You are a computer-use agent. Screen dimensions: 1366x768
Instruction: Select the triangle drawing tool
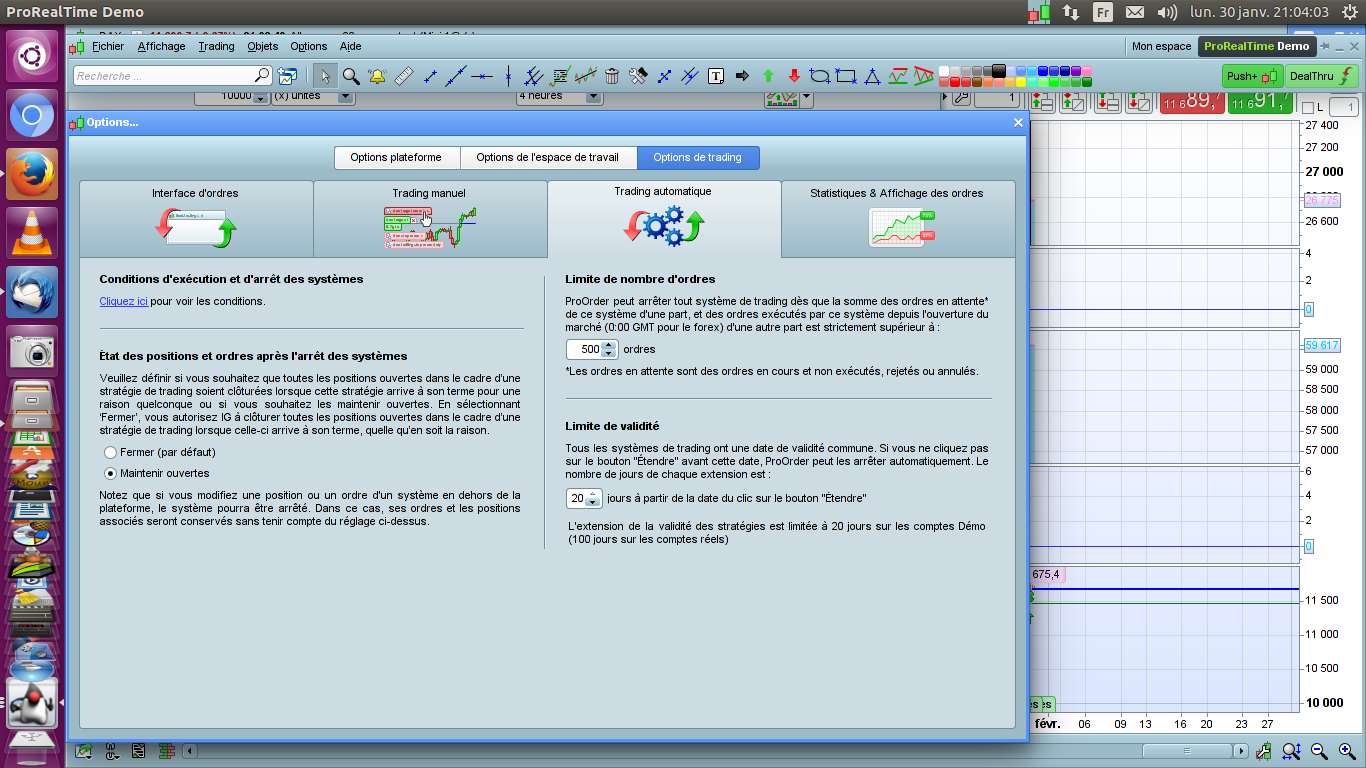coord(872,76)
